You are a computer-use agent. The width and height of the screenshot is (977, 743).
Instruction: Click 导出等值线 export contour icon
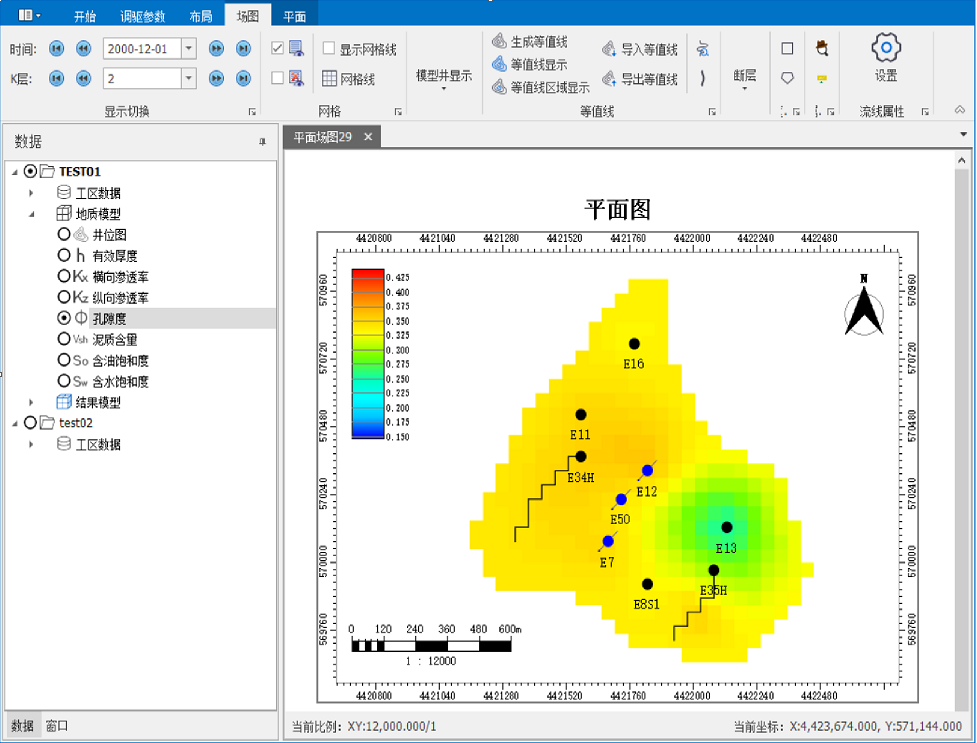tap(609, 79)
